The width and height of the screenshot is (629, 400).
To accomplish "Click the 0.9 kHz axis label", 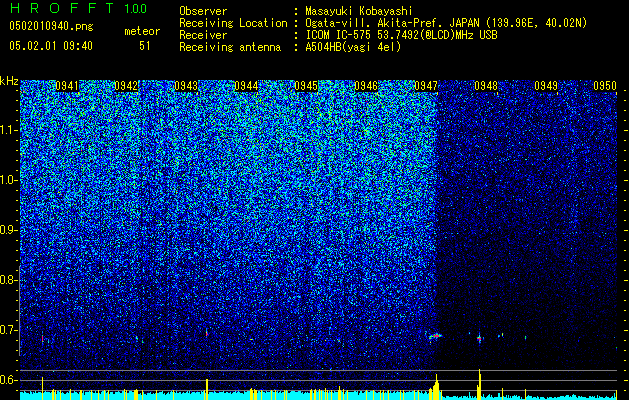I will point(8,230).
